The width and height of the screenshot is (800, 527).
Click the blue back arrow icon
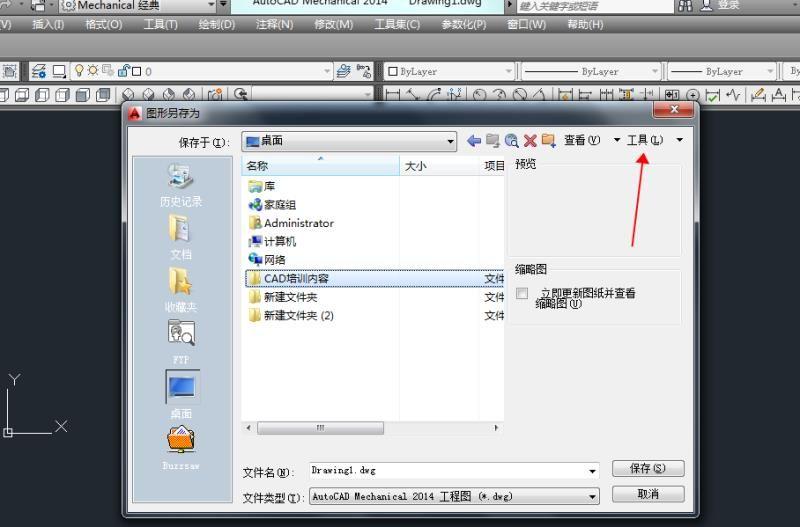[x=474, y=140]
